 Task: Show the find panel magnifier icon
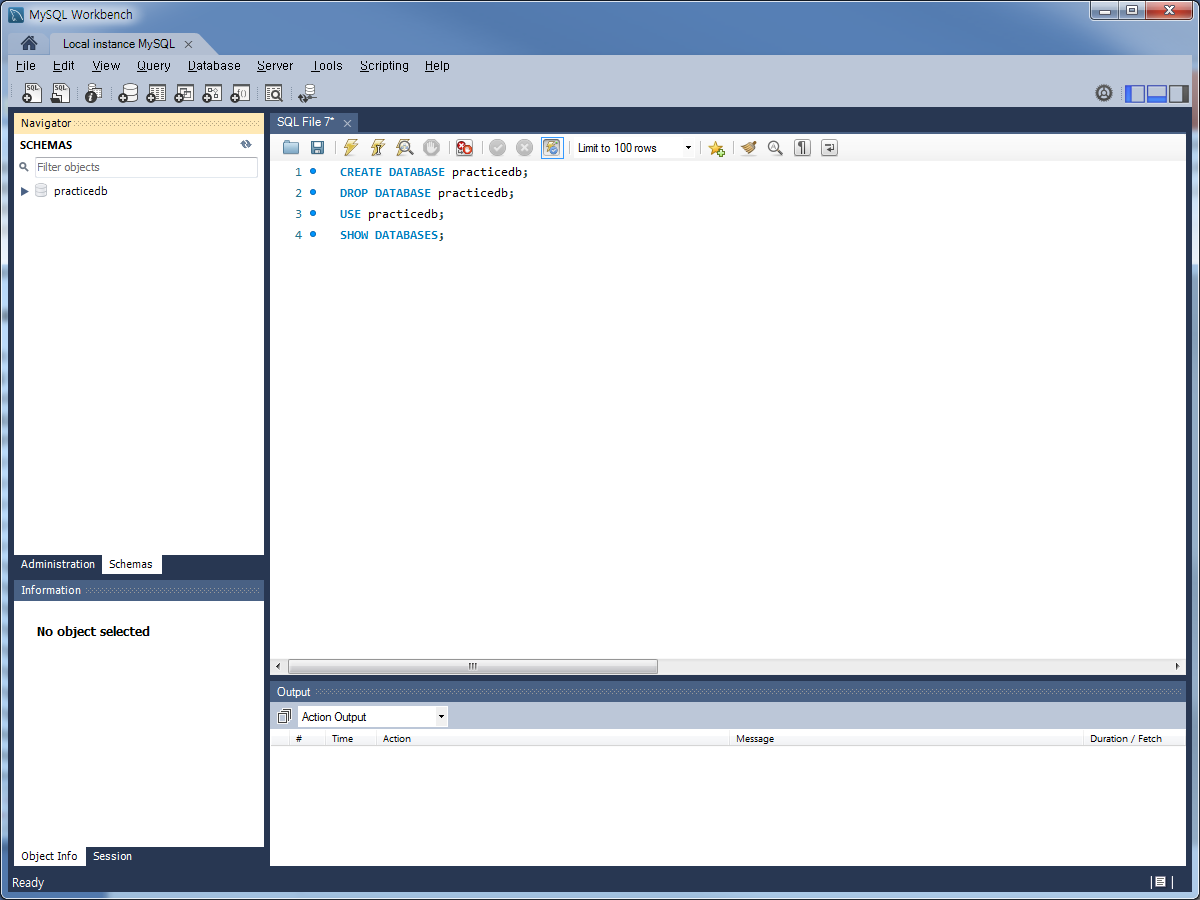(x=775, y=148)
